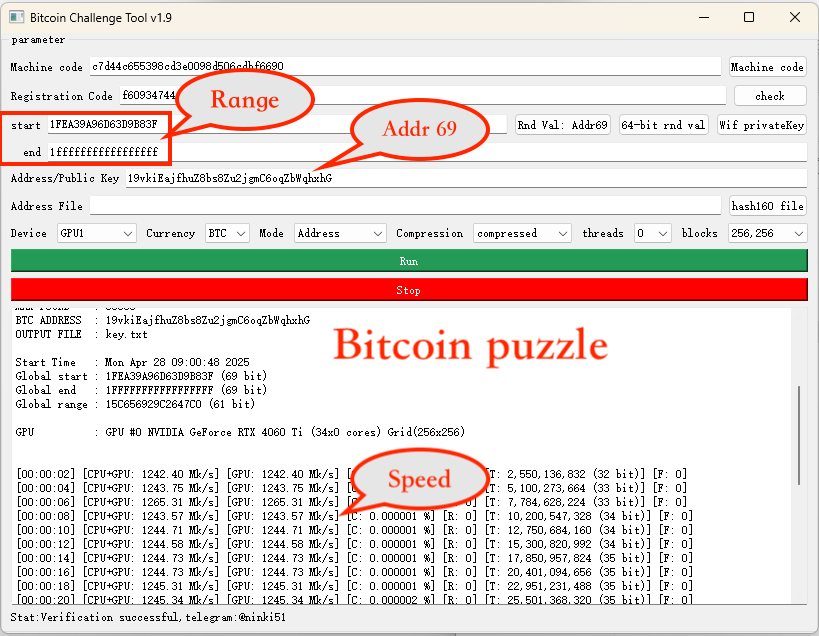Open the Device GPU1 dropdown
The width and height of the screenshot is (819, 636).
[x=97, y=233]
